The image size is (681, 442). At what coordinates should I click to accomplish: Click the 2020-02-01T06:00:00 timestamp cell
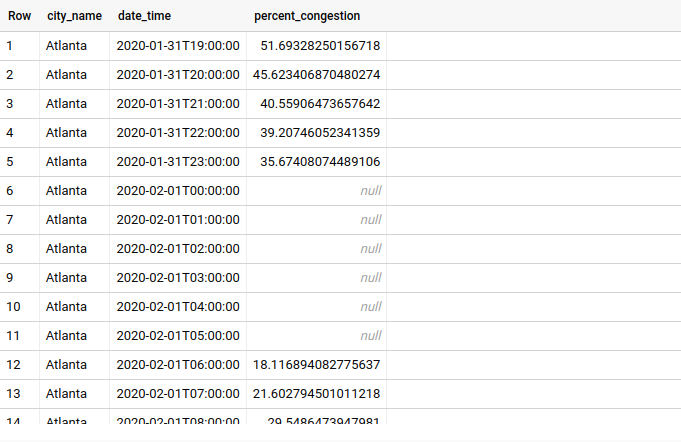coord(178,365)
